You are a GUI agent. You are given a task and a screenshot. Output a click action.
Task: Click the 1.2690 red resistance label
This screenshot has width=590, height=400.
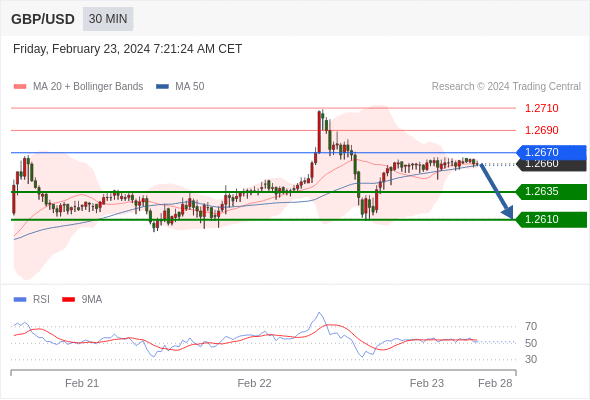click(x=542, y=130)
